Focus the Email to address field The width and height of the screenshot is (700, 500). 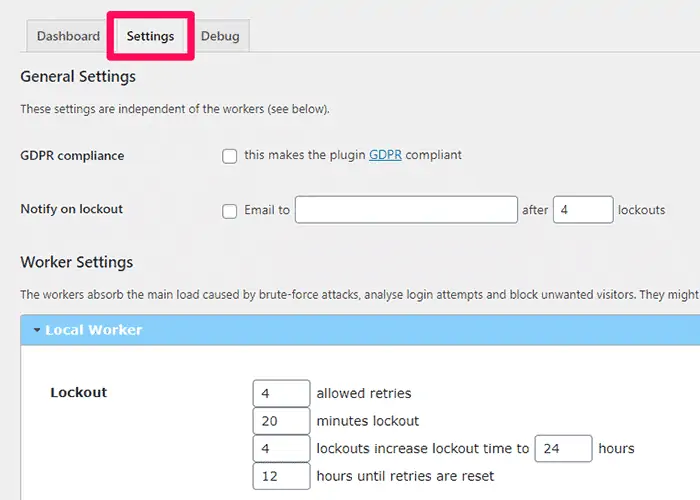point(405,210)
